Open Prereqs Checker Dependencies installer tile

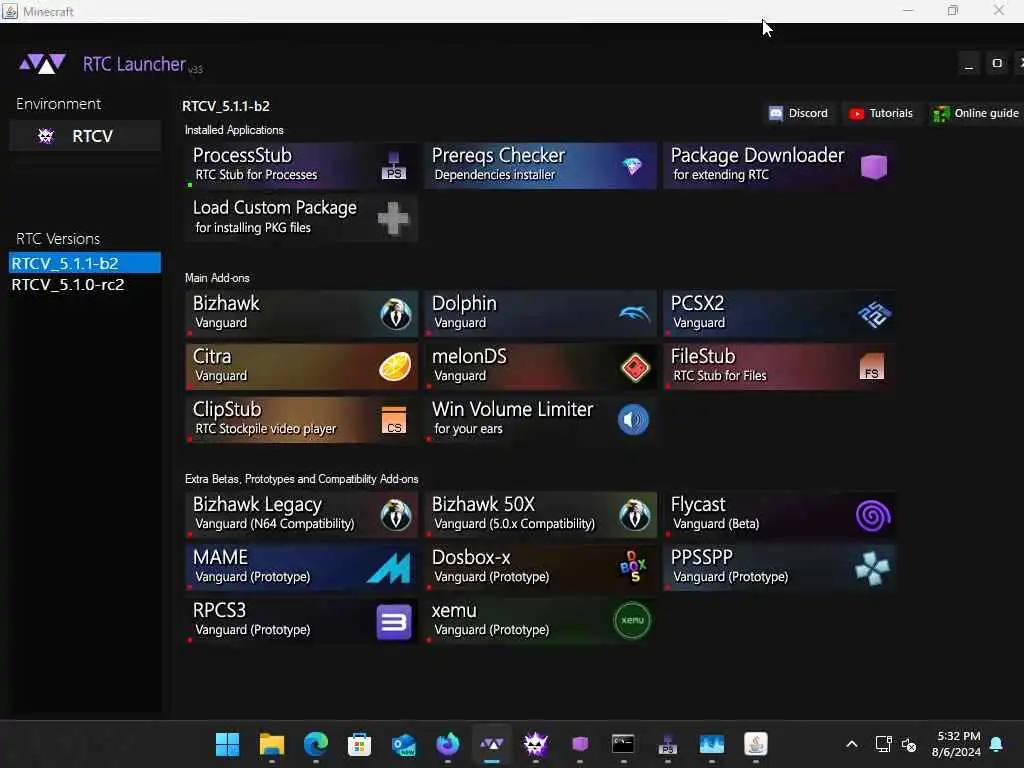tap(541, 166)
